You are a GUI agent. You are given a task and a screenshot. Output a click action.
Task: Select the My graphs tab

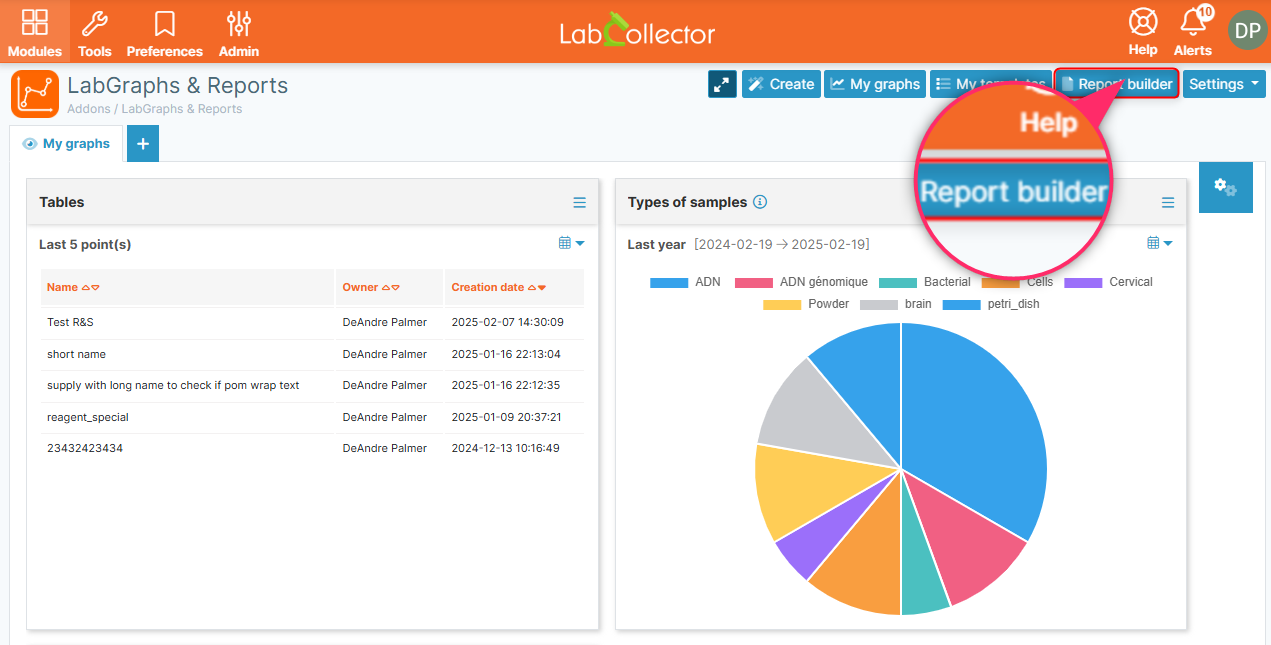66,144
